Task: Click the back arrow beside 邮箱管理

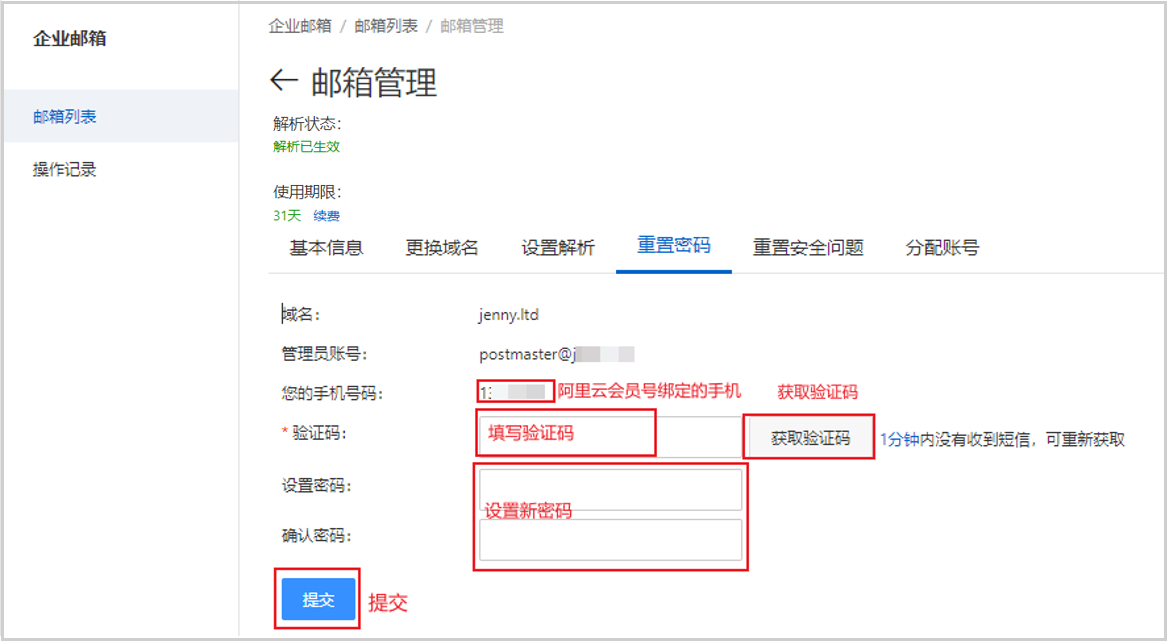Action: (x=285, y=81)
